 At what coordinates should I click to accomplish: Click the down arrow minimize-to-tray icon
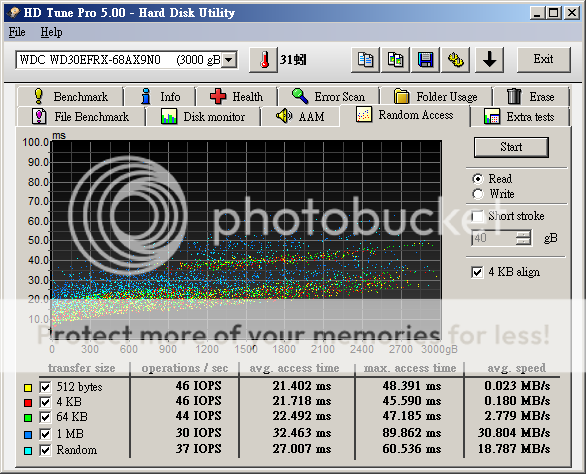tap(489, 59)
